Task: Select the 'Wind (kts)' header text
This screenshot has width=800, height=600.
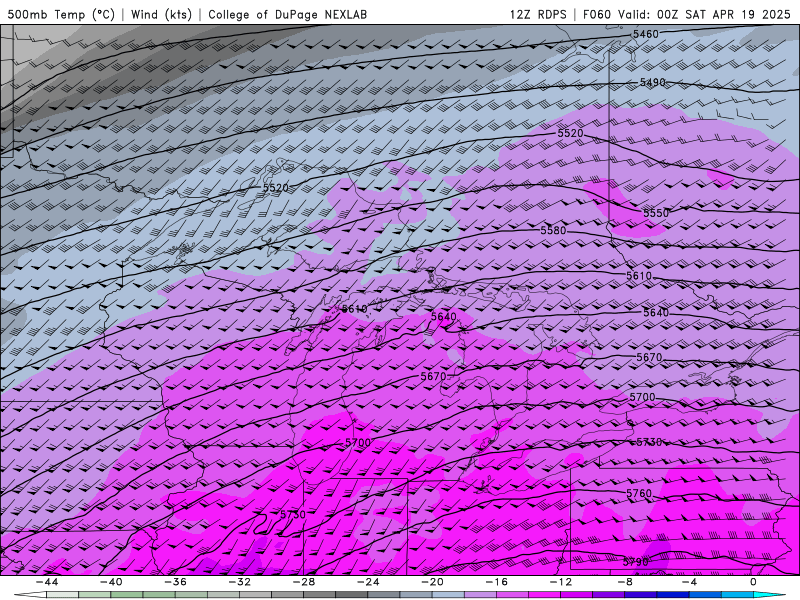Action: 161,14
